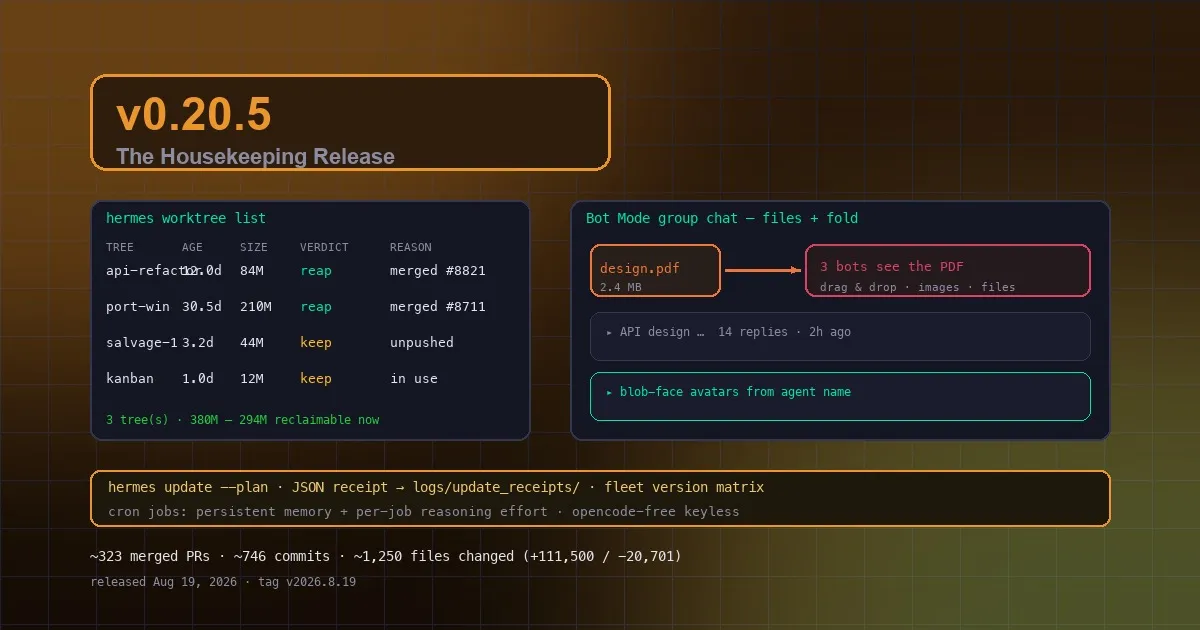This screenshot has width=1200, height=630.
Task: Click the 3 bots see the PDF card
Action: point(948,271)
